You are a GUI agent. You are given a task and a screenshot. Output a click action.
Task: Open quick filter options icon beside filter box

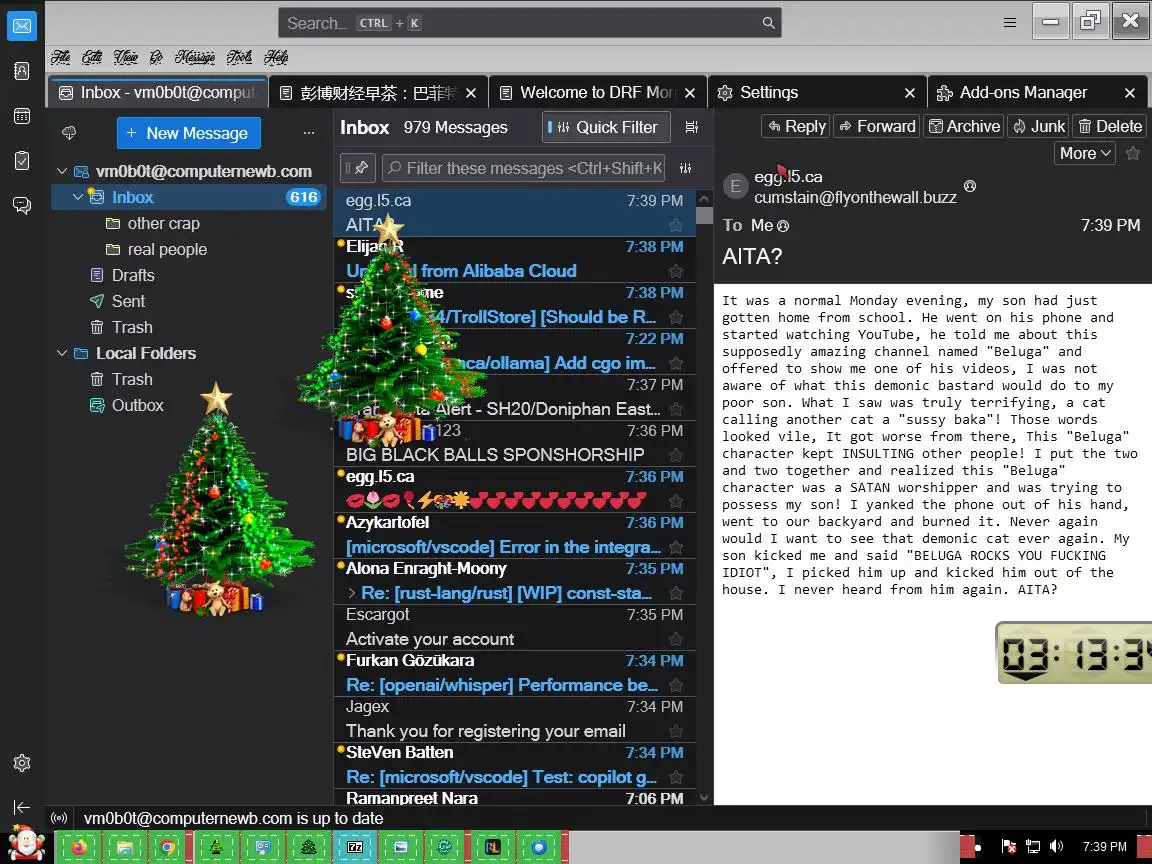click(685, 168)
